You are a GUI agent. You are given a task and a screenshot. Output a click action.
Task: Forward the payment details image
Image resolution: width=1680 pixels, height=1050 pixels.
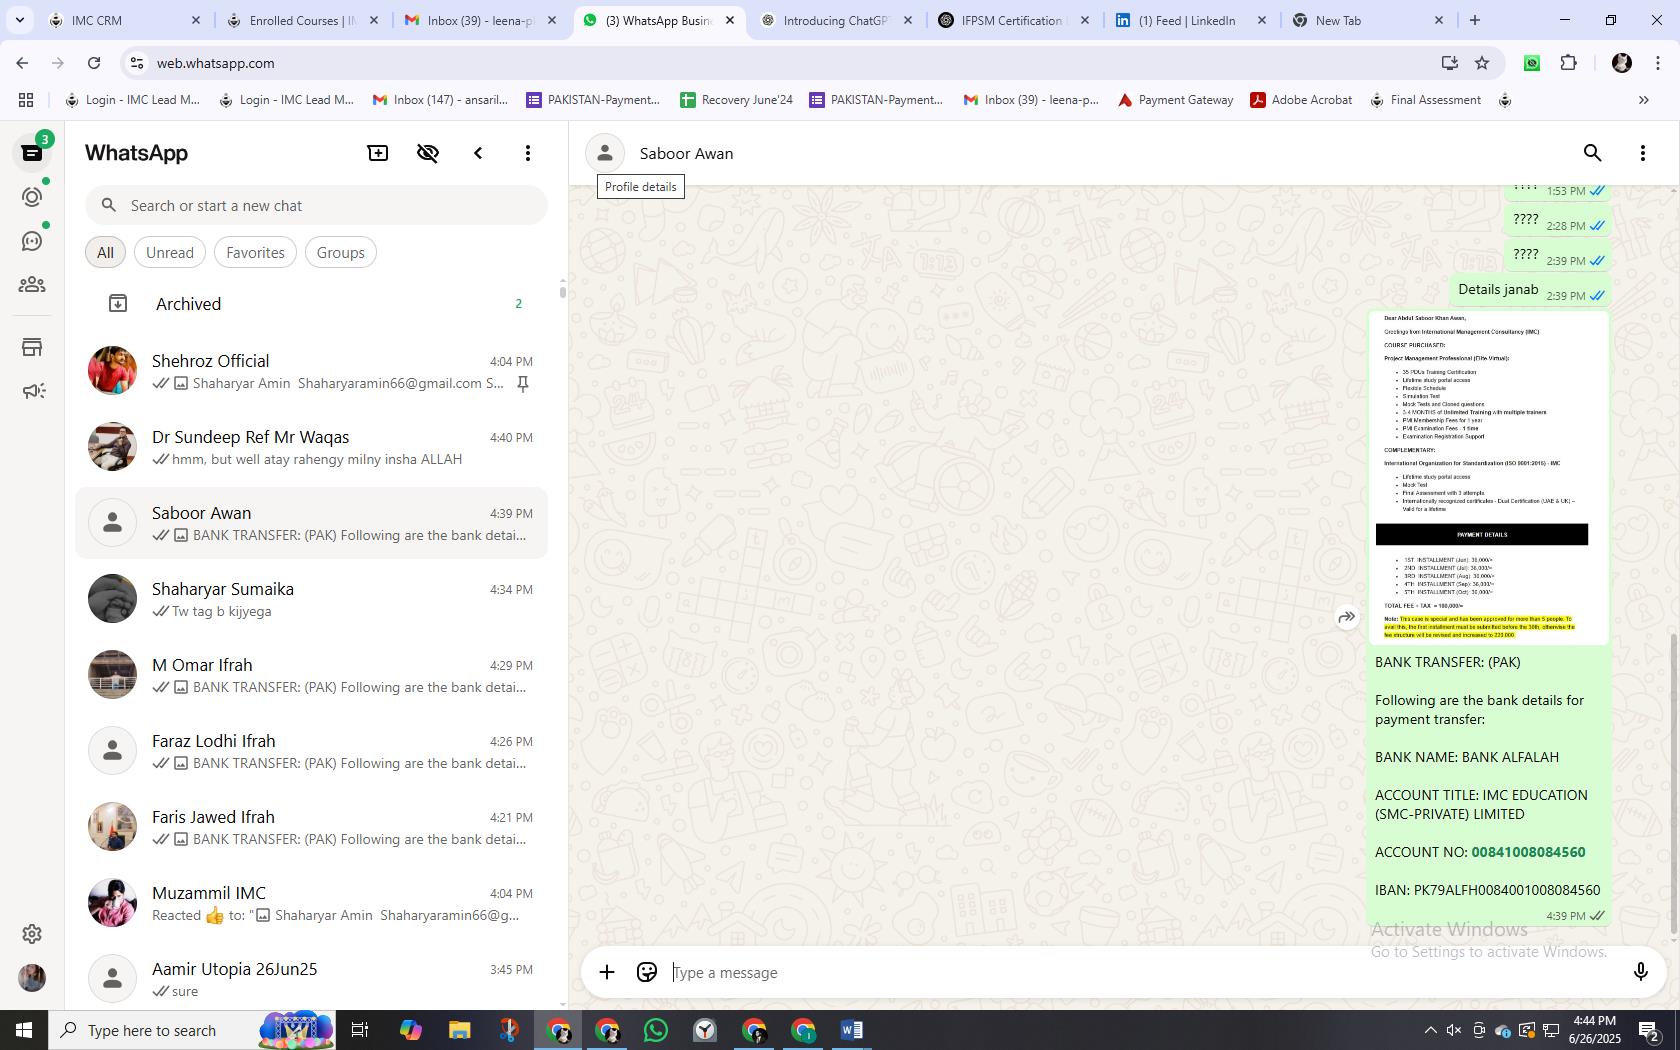(x=1347, y=617)
